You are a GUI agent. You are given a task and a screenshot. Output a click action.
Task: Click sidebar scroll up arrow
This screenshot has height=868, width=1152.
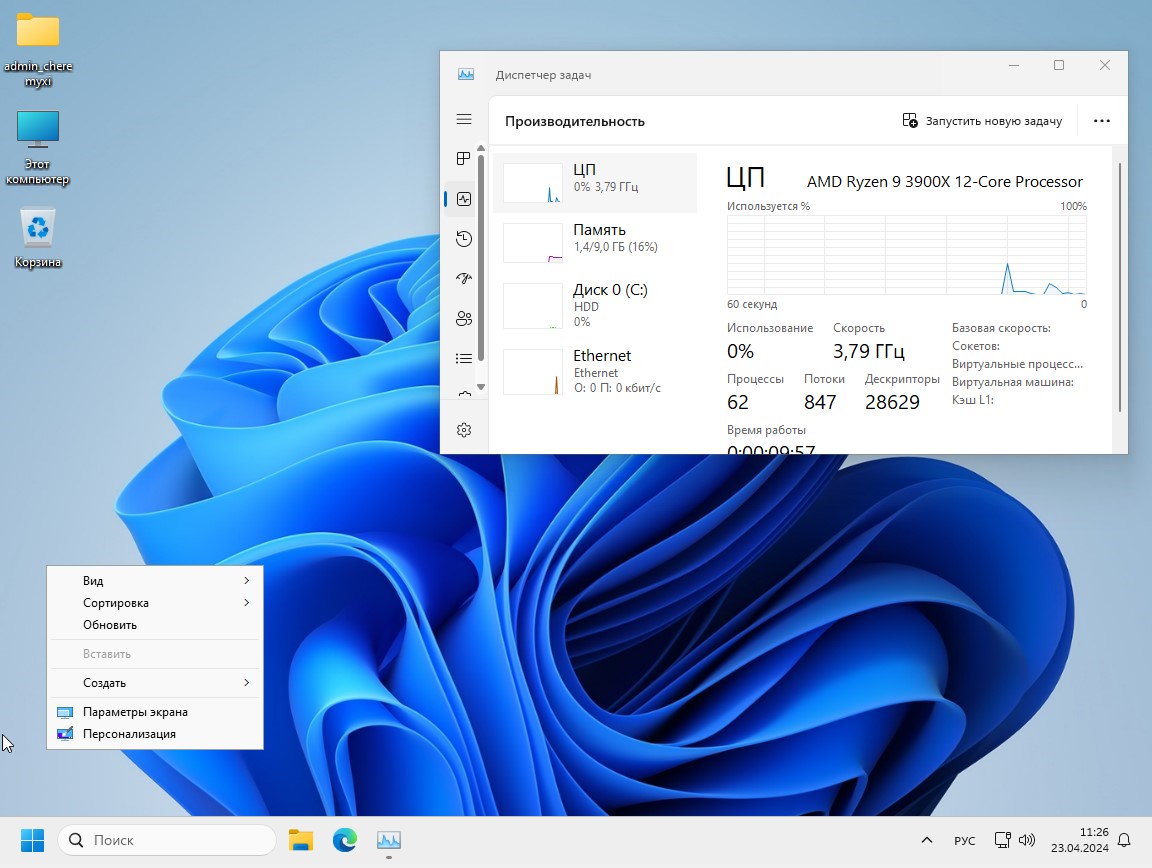(x=481, y=148)
